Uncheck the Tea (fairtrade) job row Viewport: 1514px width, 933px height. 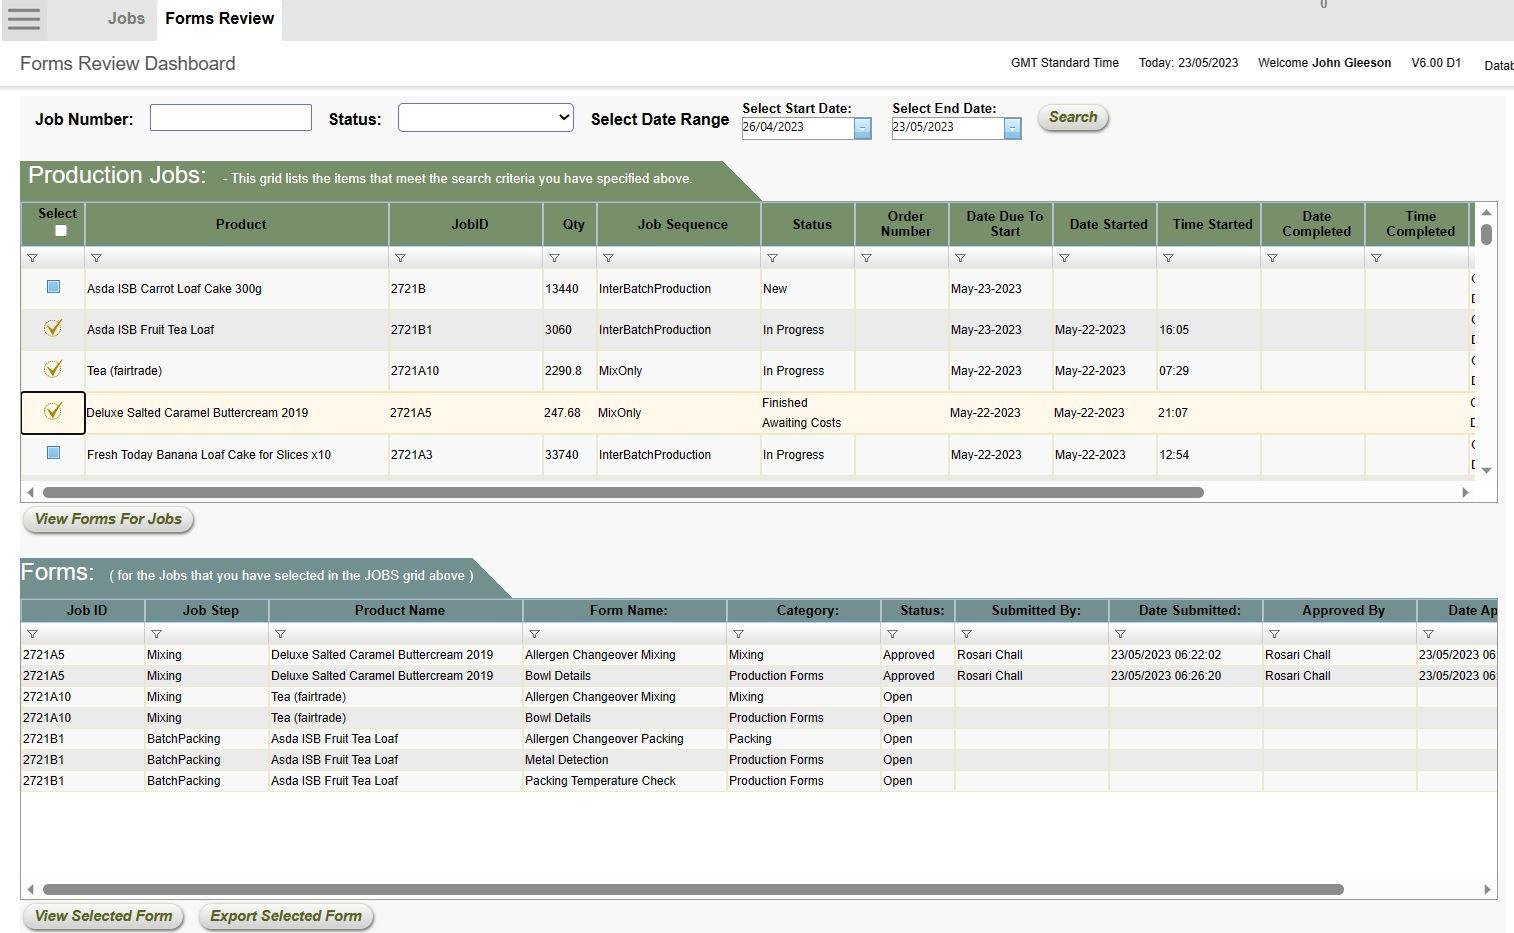click(54, 369)
